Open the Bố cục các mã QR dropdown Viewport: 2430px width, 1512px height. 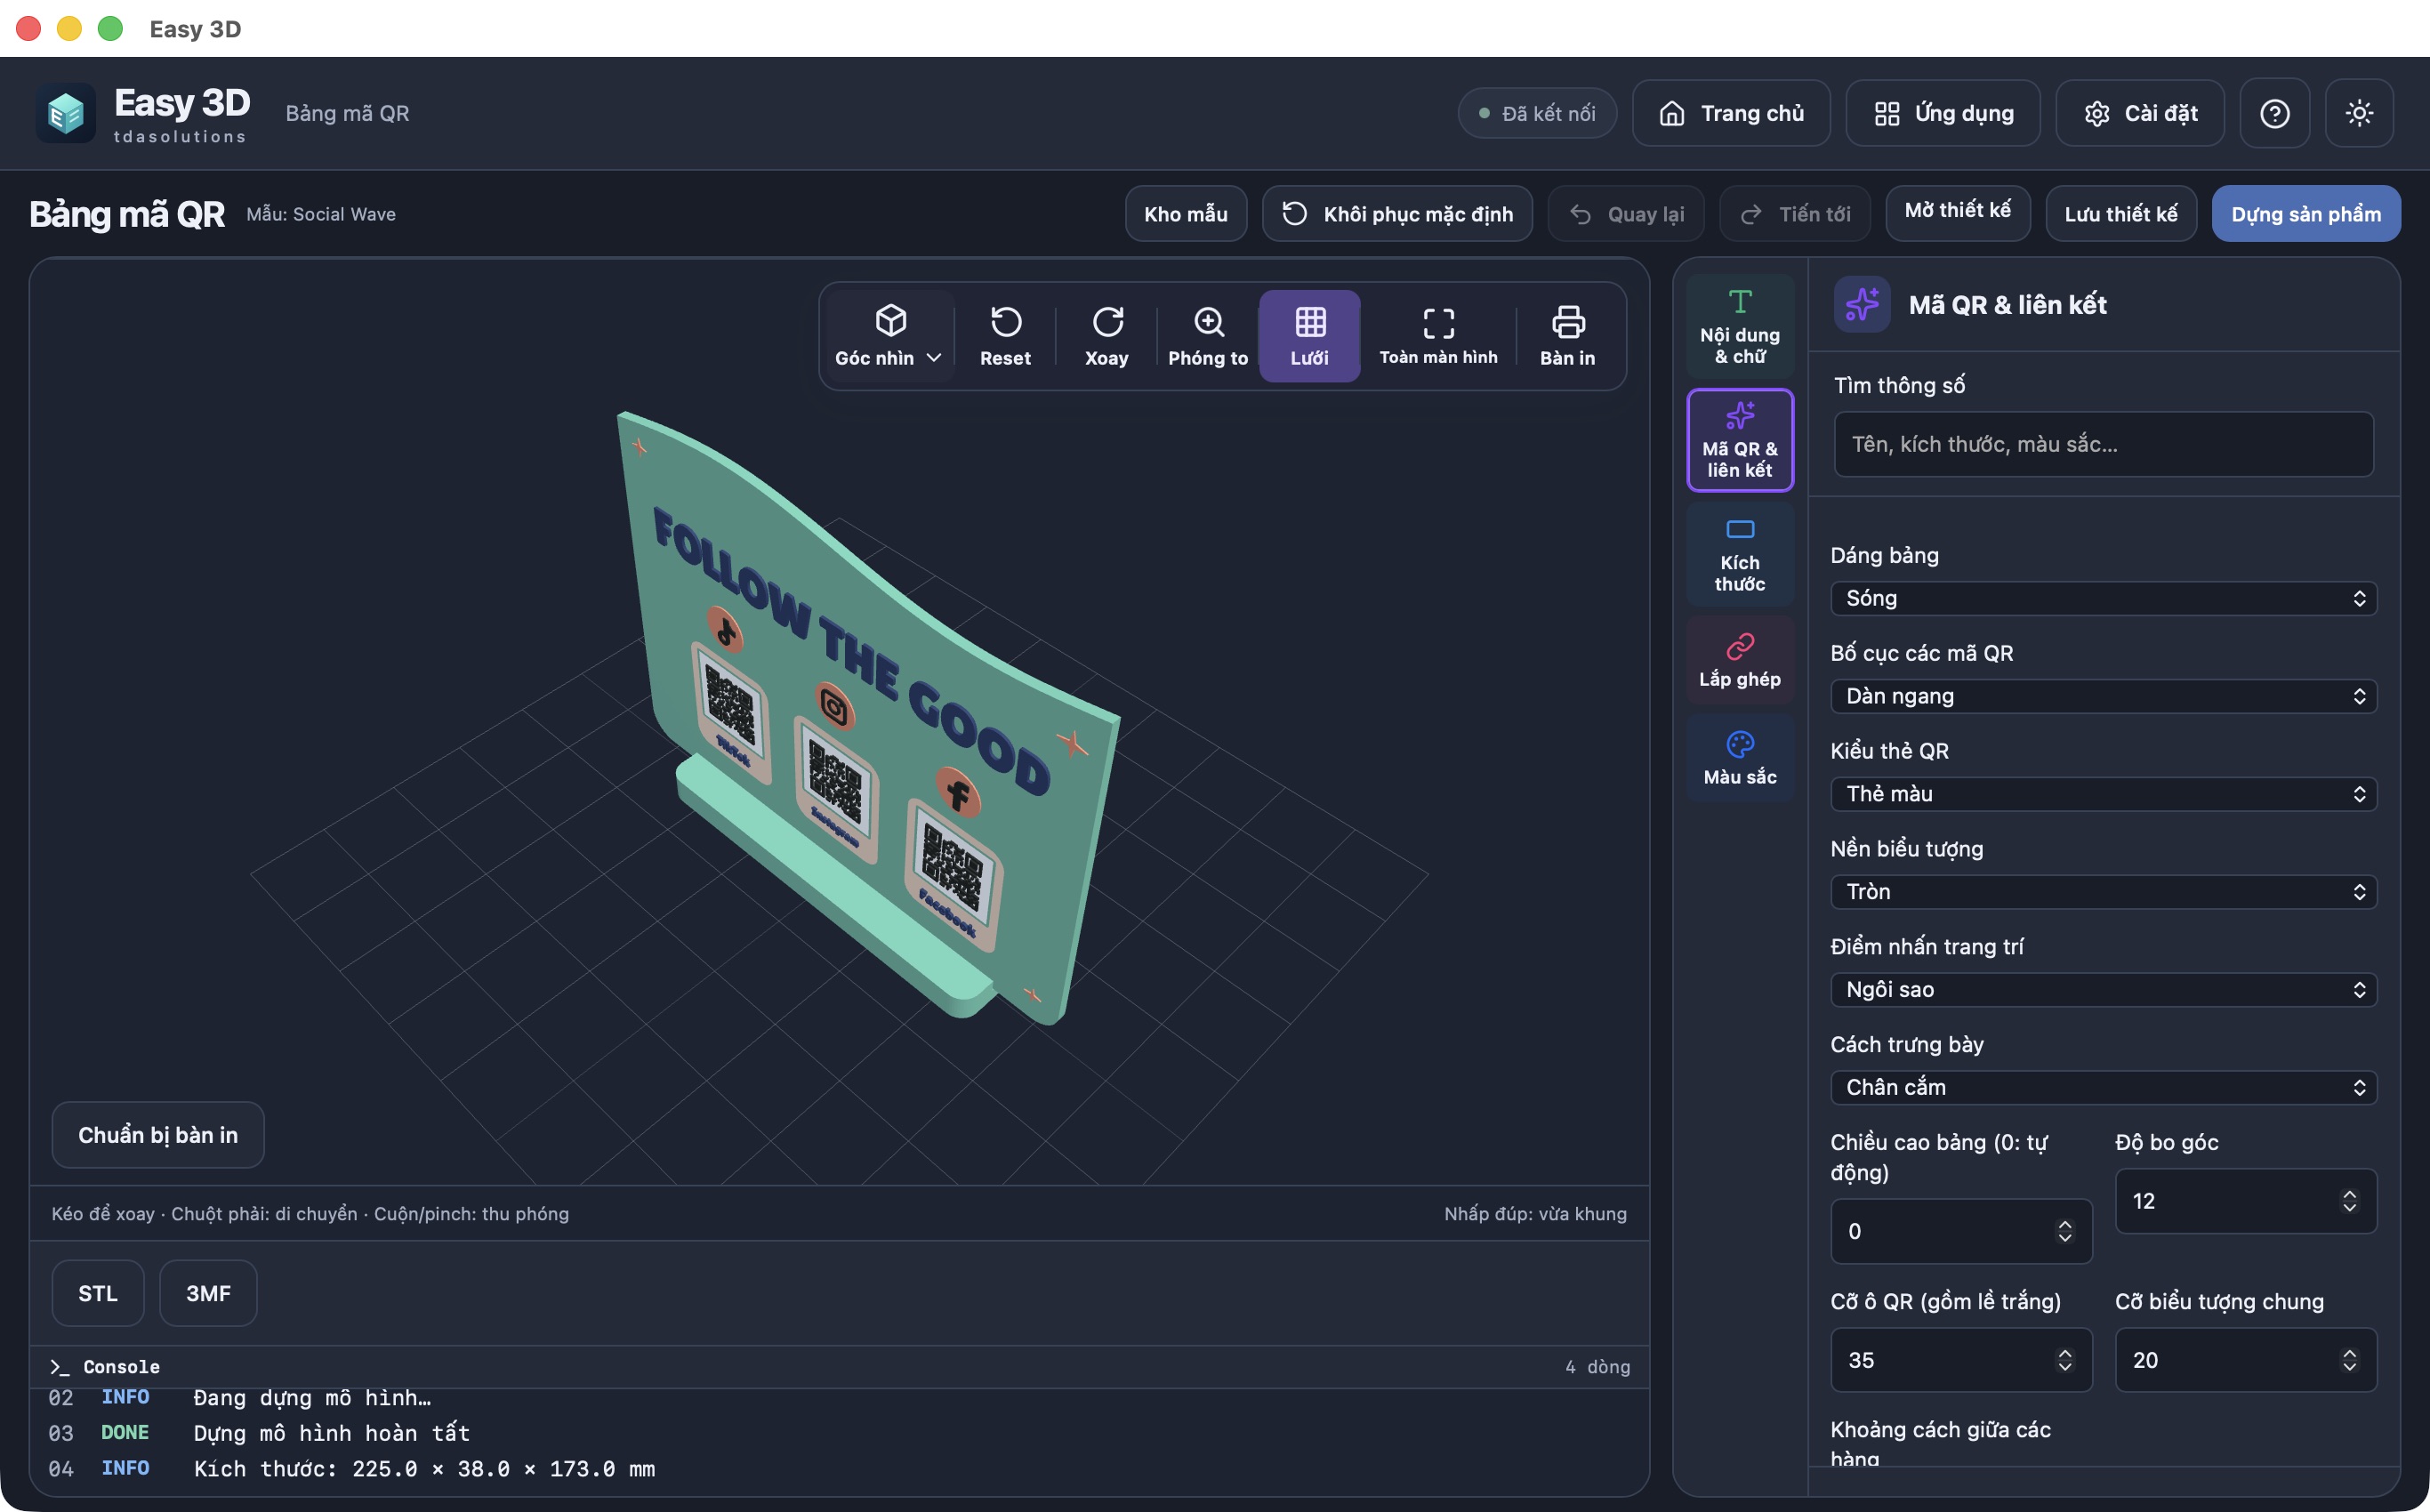[x=2103, y=696]
